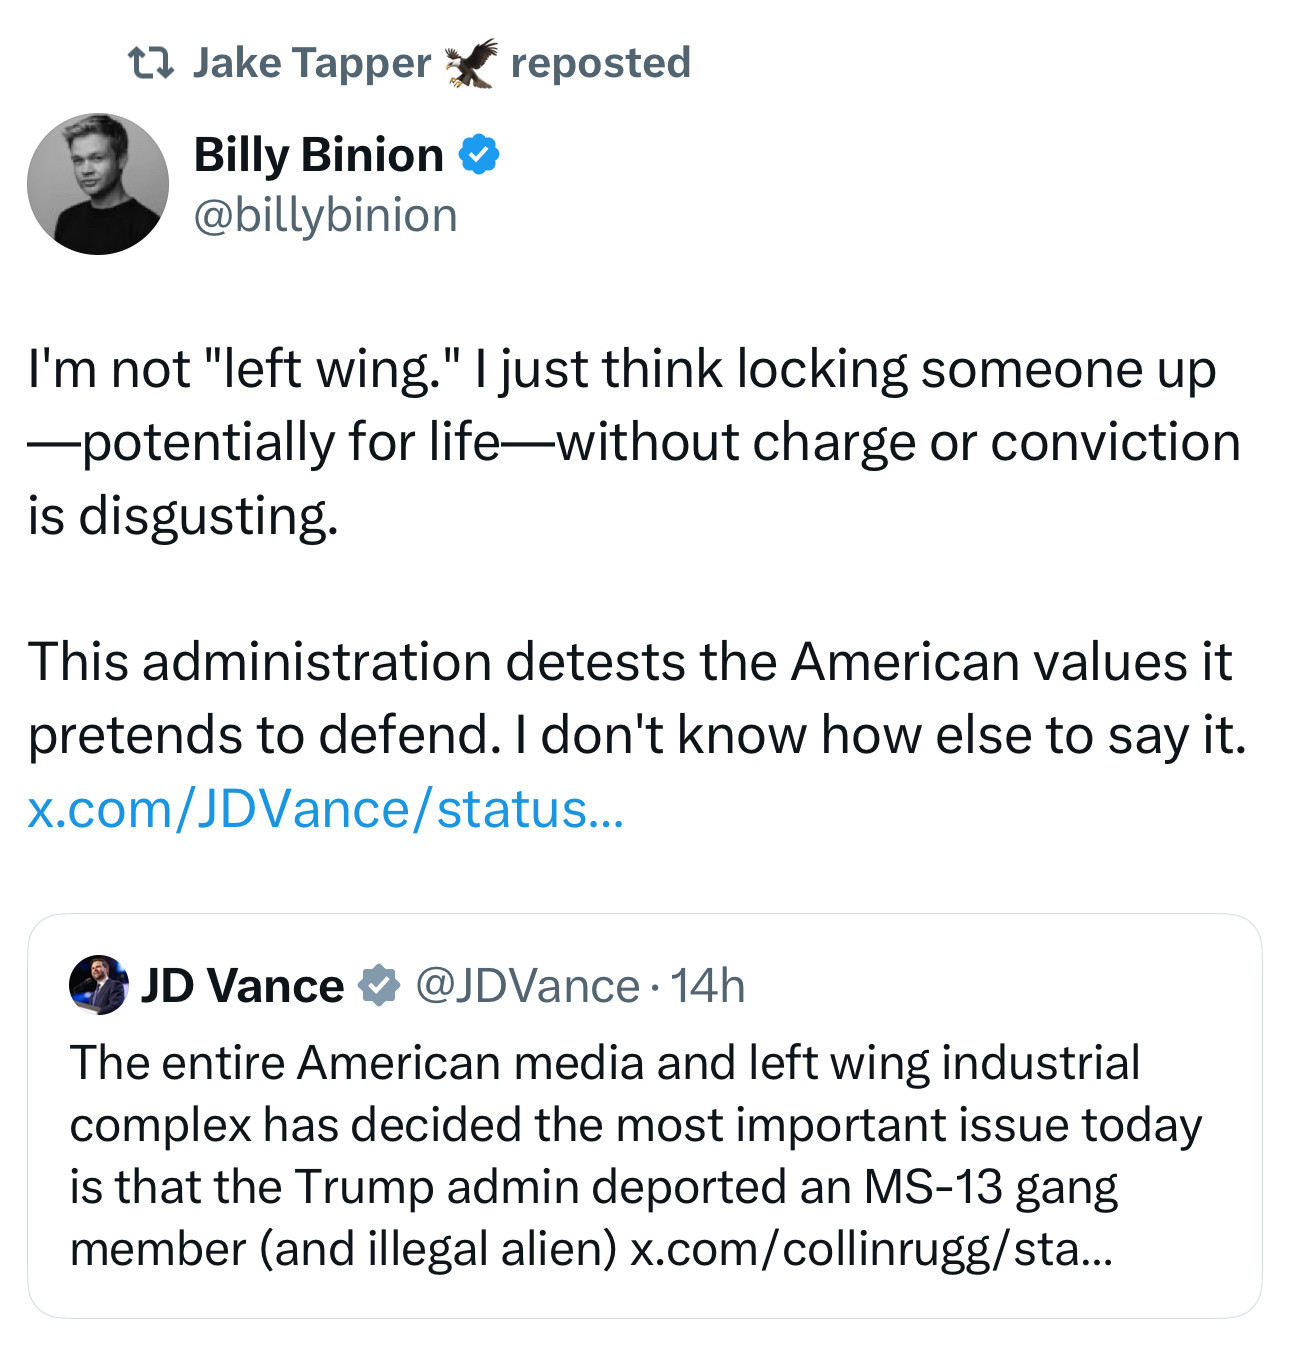
Task: Open Billy Binion's profile photo
Action: [x=98, y=184]
